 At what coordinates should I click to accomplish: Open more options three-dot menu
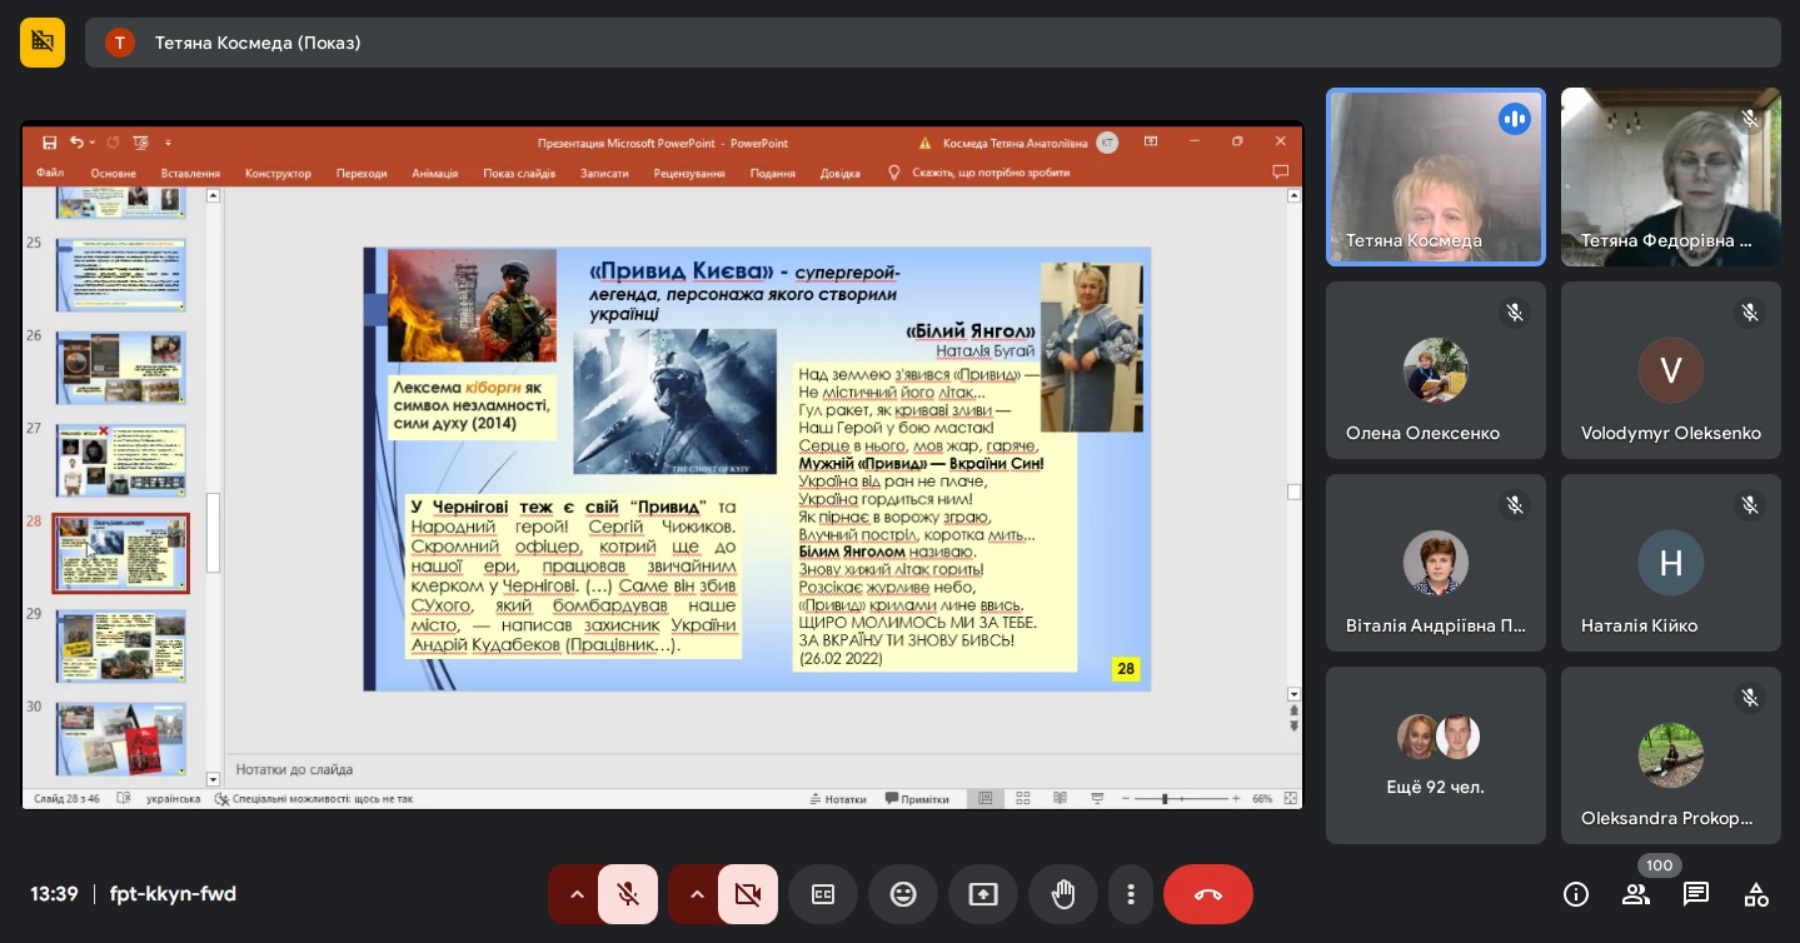1131,894
